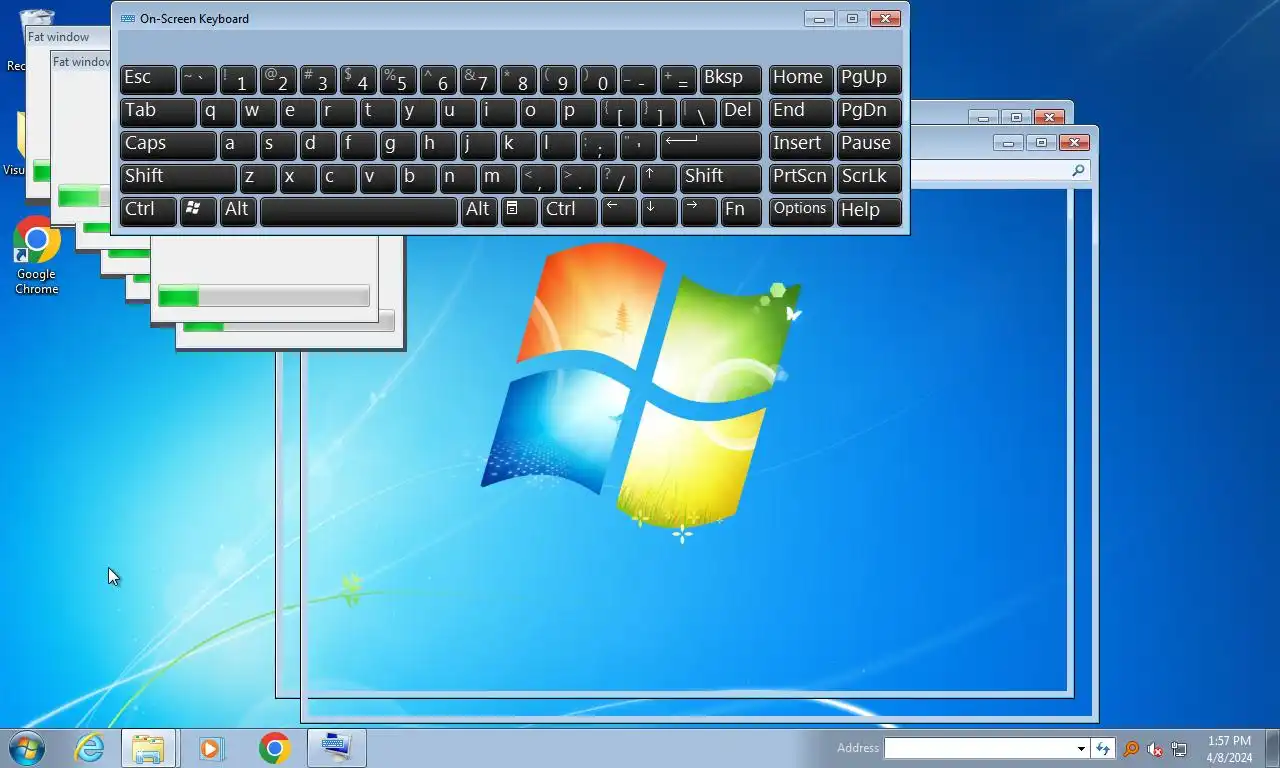This screenshot has width=1280, height=768.
Task: Hit the left arrow key on the keyboard
Action: click(619, 210)
